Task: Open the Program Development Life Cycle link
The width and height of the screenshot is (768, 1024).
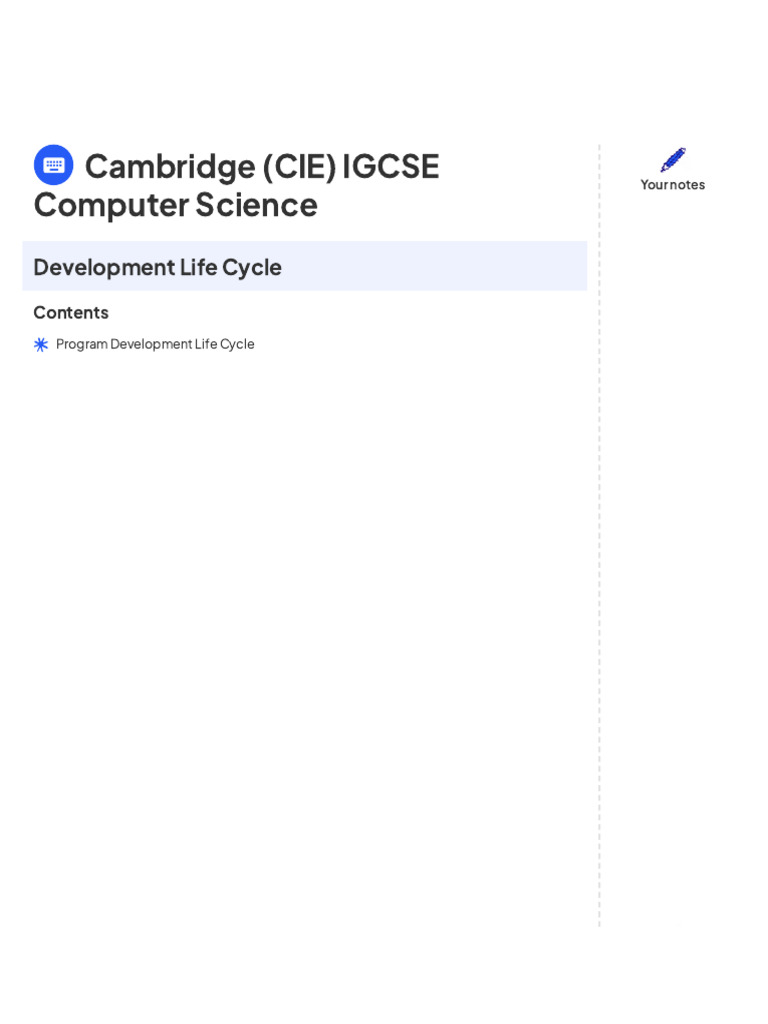Action: click(x=155, y=344)
